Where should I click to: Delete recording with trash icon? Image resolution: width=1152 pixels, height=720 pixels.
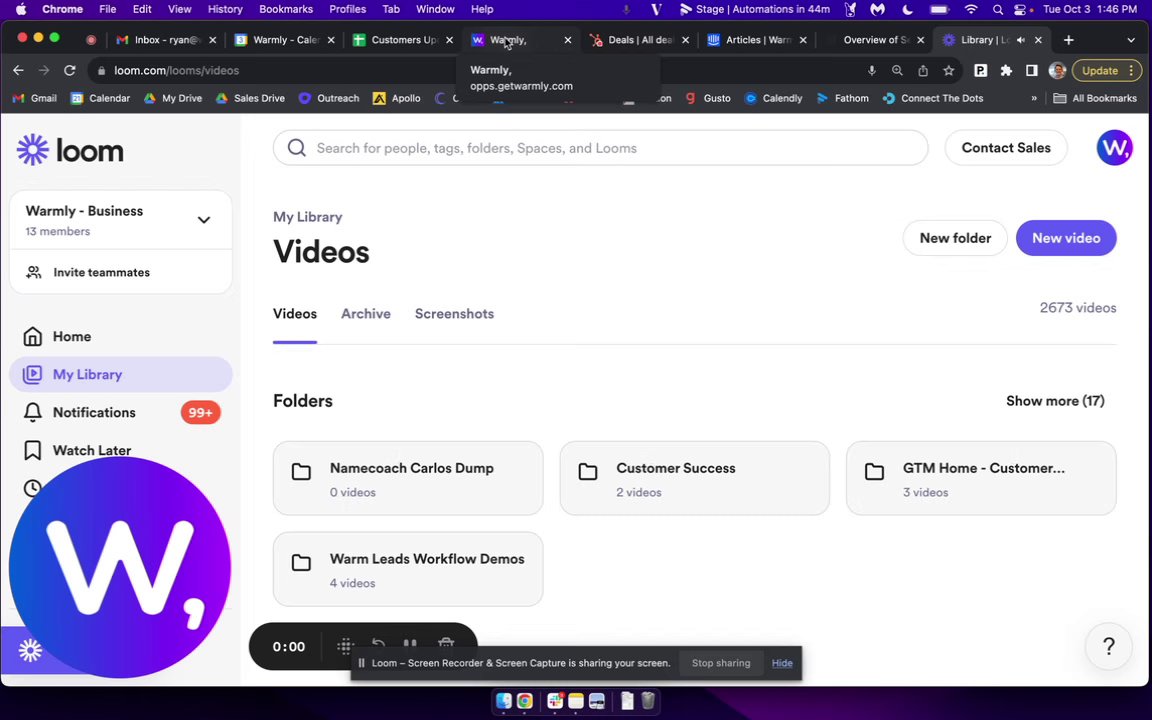coord(446,644)
